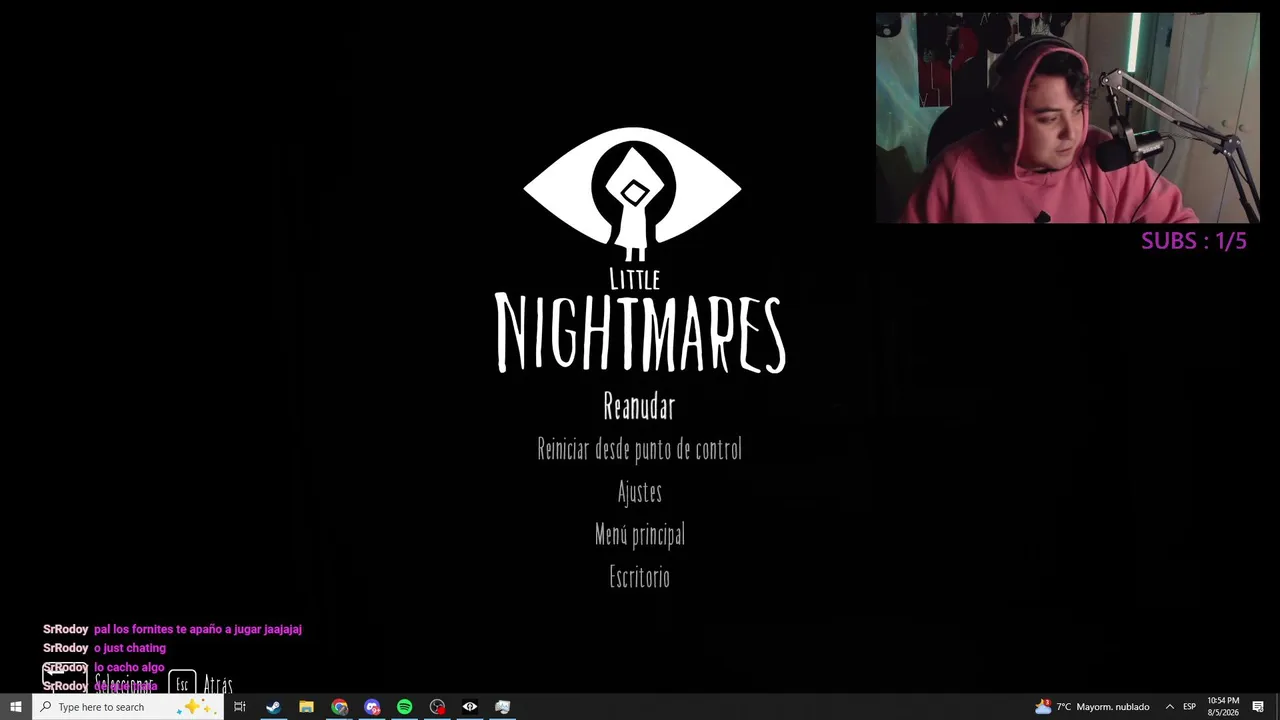Open Spotify from the taskbar
The image size is (1280, 720).
tap(404, 707)
